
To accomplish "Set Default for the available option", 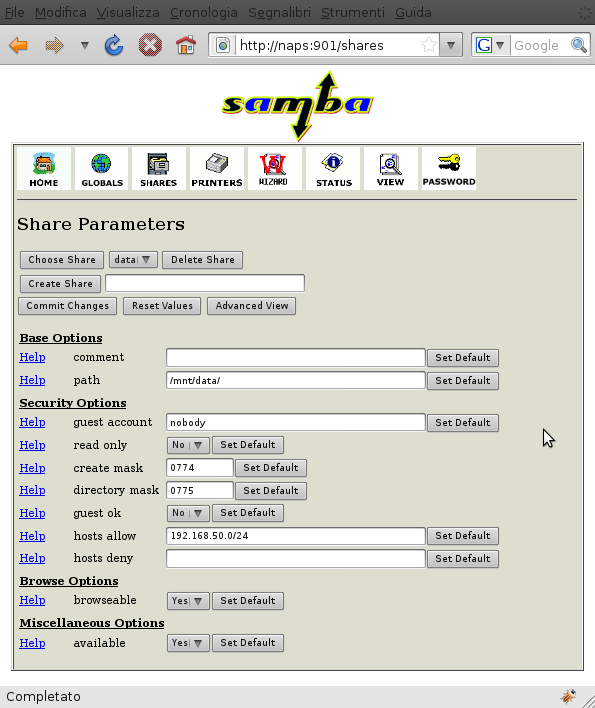I will [248, 643].
